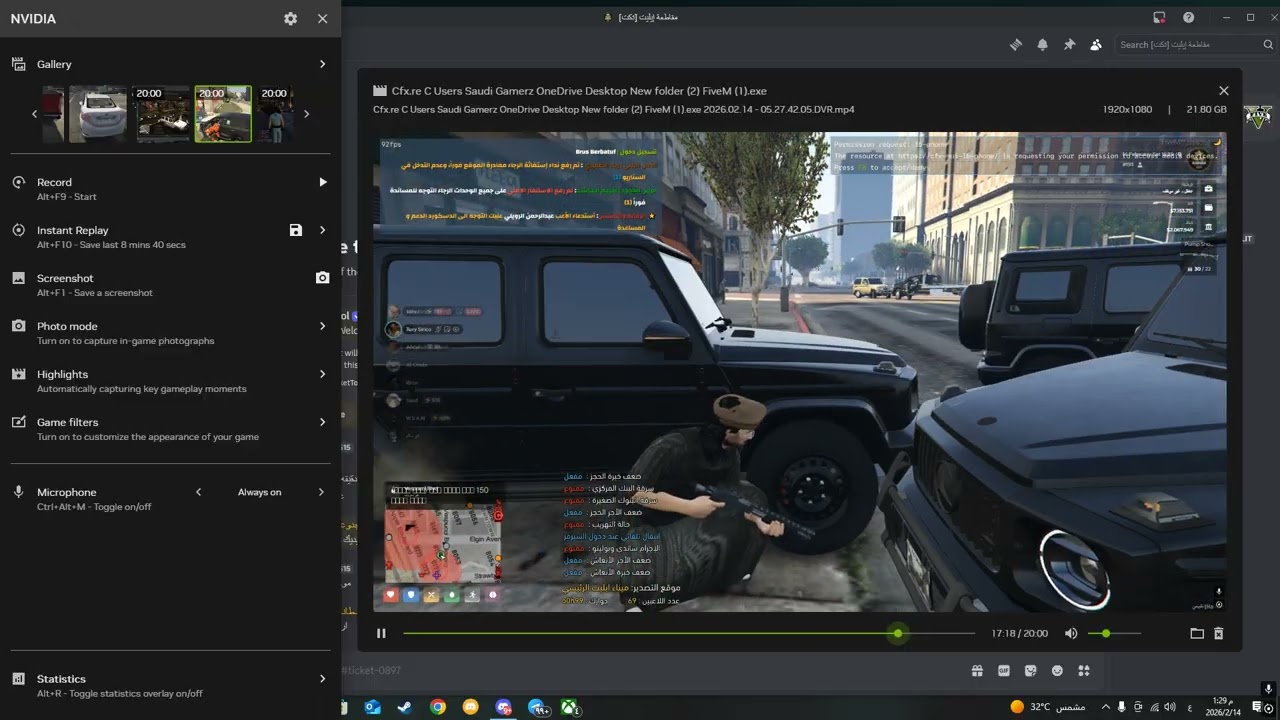Open the Instant Replay menu entry
This screenshot has width=1280, height=720.
111,237
